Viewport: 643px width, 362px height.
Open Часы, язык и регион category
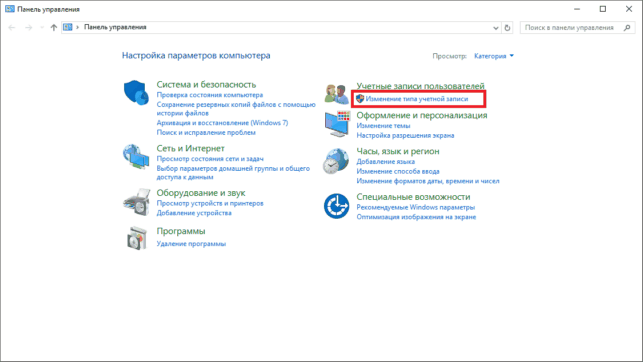point(398,151)
